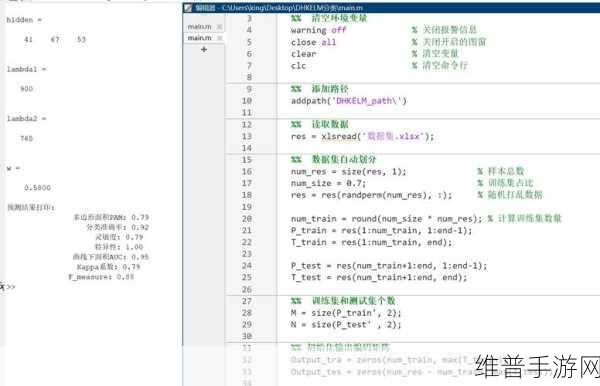
Task: Click 'lambda2 =' in command window
Action: point(26,119)
